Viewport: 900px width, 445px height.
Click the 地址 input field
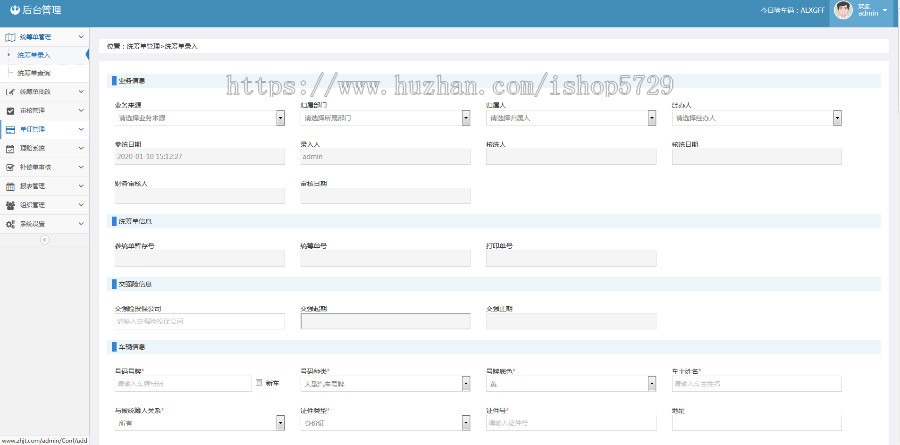click(757, 423)
